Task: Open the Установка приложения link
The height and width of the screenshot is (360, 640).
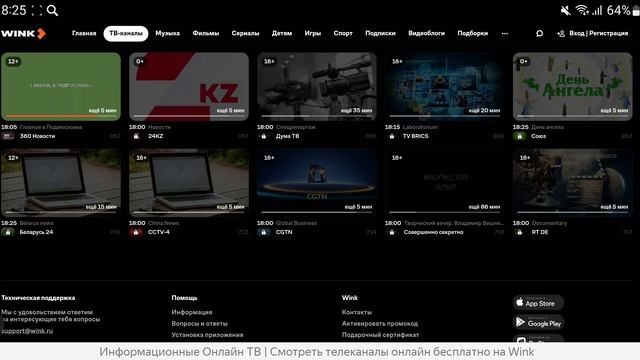Action: tap(207, 335)
